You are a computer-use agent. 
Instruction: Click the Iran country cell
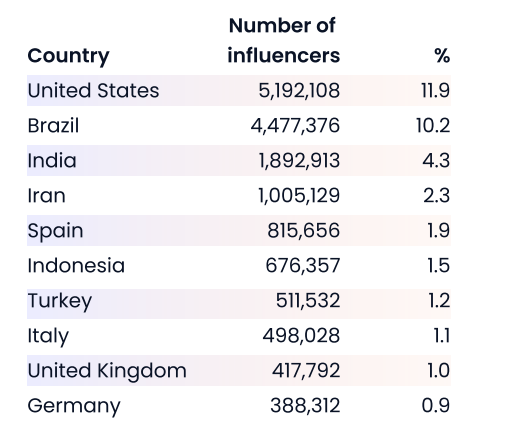click(46, 196)
